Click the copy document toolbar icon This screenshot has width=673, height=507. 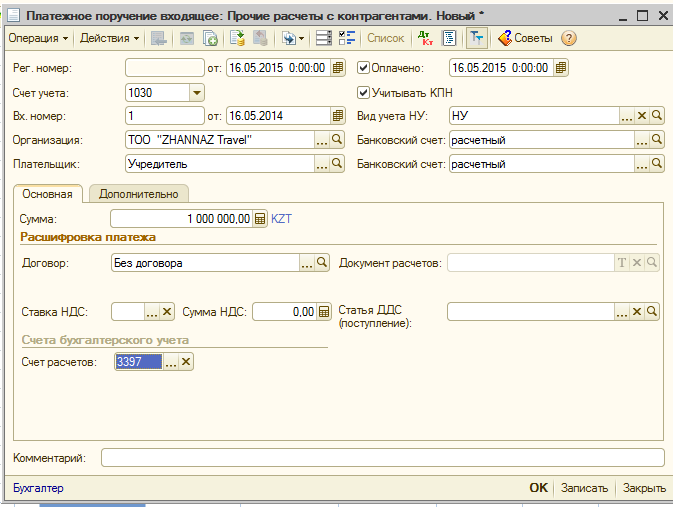coord(210,38)
